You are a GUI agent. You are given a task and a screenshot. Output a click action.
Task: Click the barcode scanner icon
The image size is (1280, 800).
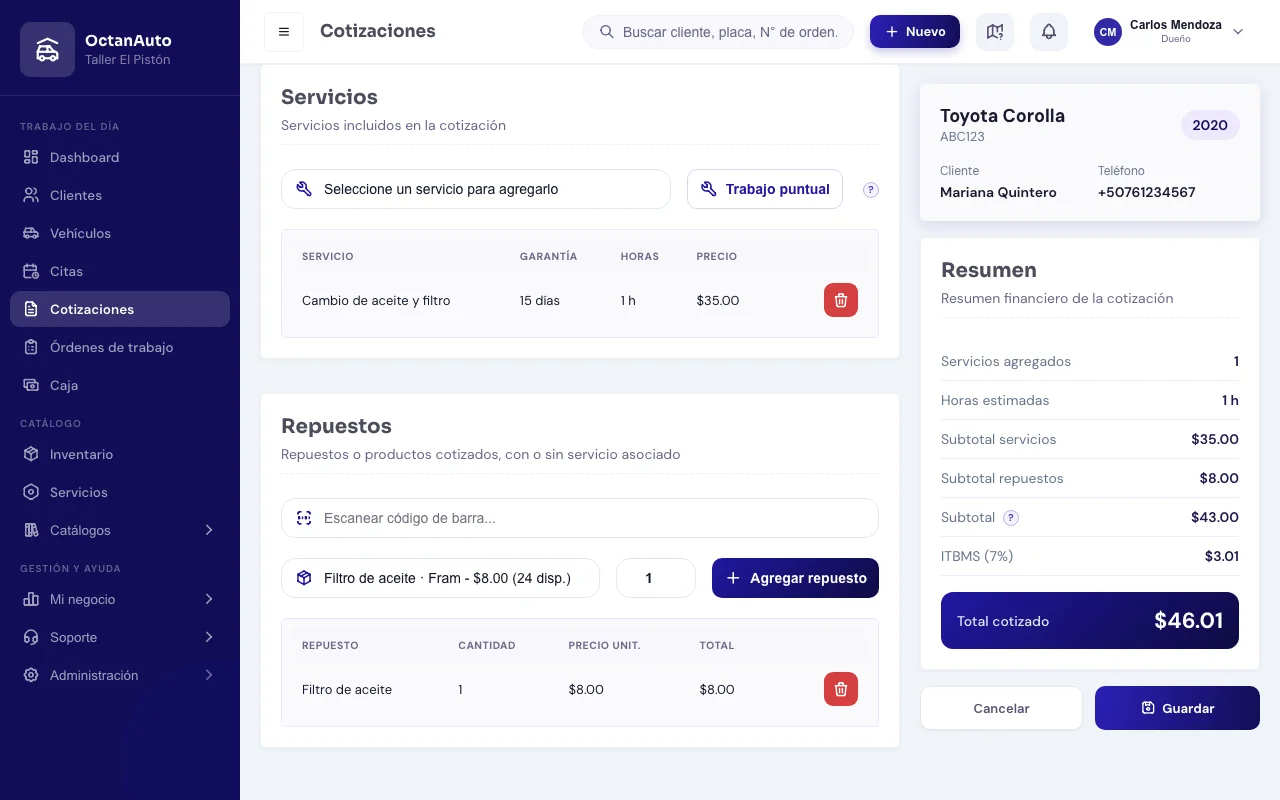(304, 518)
